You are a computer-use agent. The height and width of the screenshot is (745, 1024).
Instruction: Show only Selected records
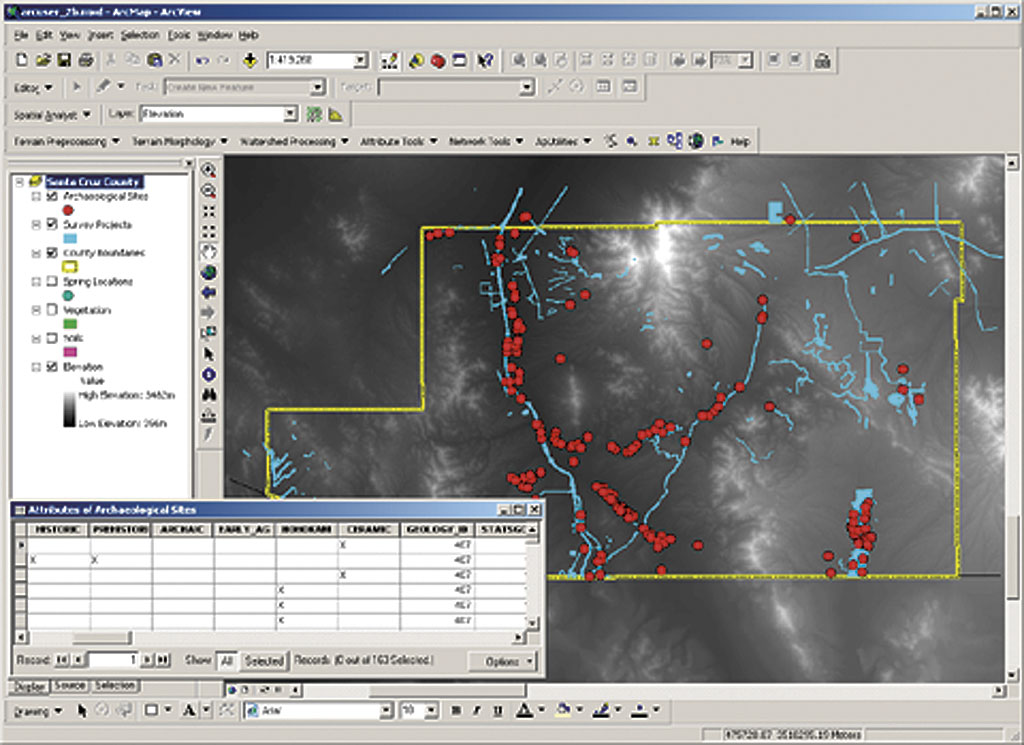(x=263, y=661)
